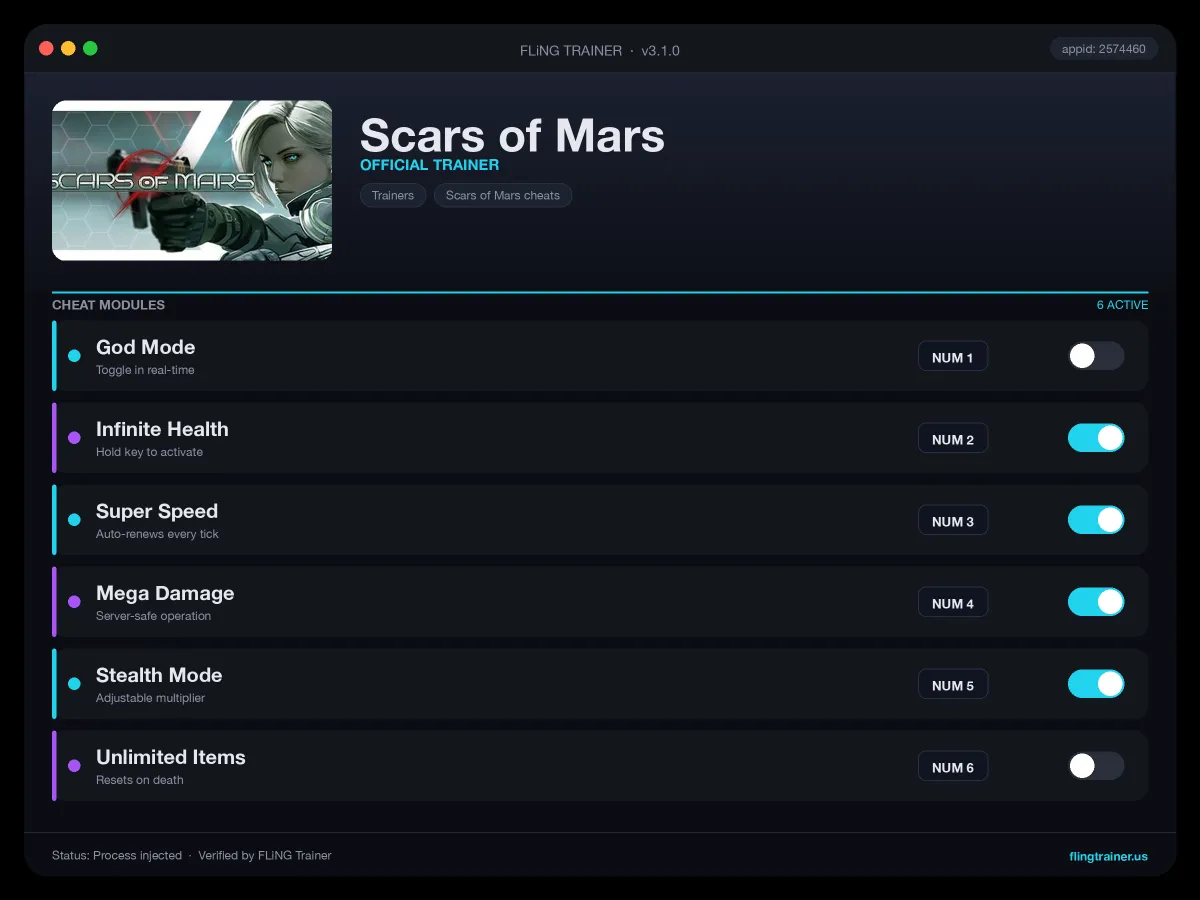Click the green maximize window dot

[x=90, y=48]
